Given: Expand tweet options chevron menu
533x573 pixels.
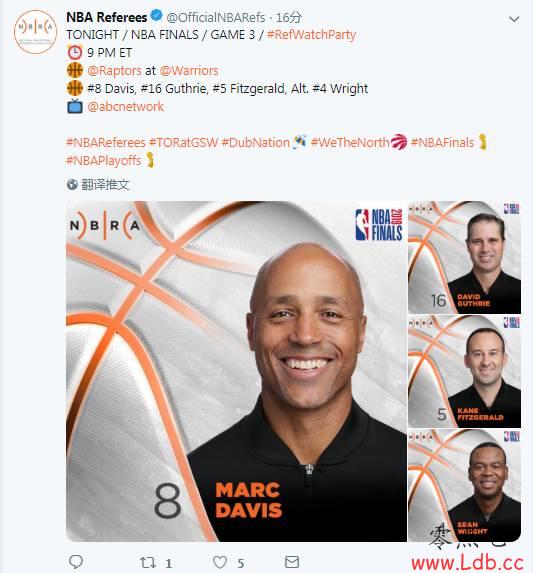Looking at the screenshot, I should (514, 19).
